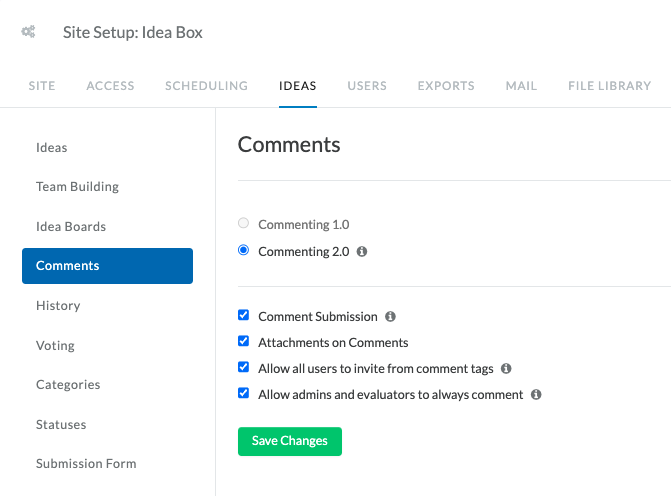The height and width of the screenshot is (496, 671).
Task: Disable Allow all users to invite checkbox
Action: (x=243, y=367)
